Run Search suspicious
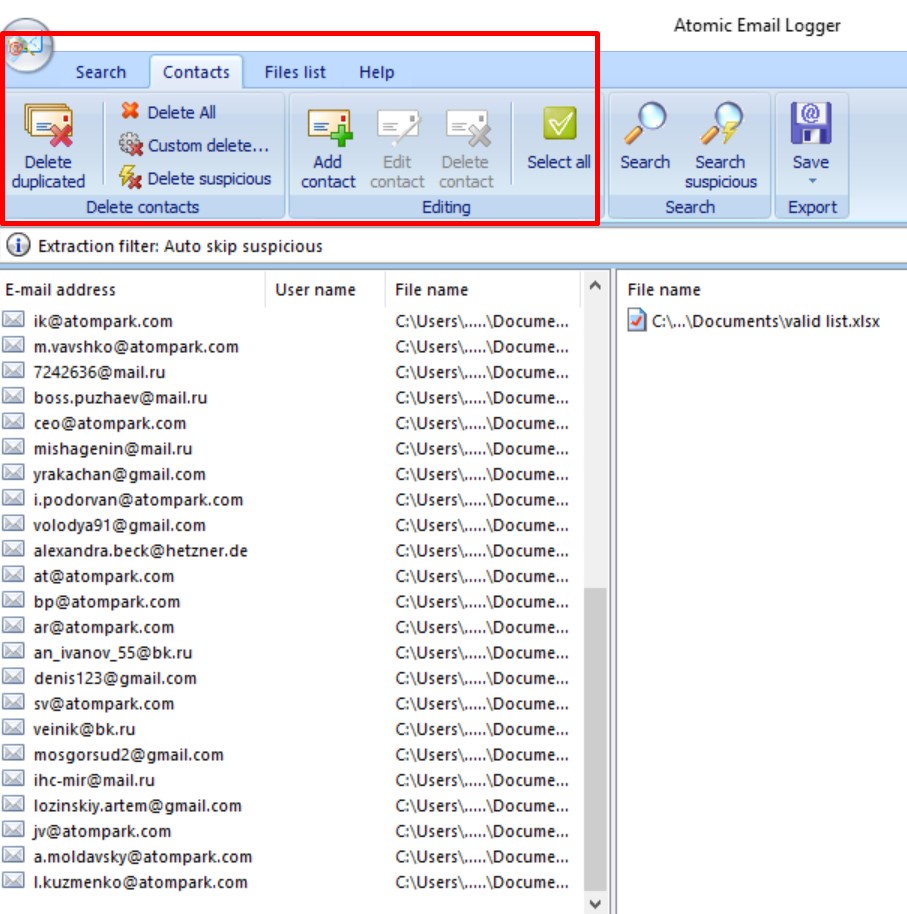Screen dimensions: 907x914 pyautogui.click(x=721, y=145)
